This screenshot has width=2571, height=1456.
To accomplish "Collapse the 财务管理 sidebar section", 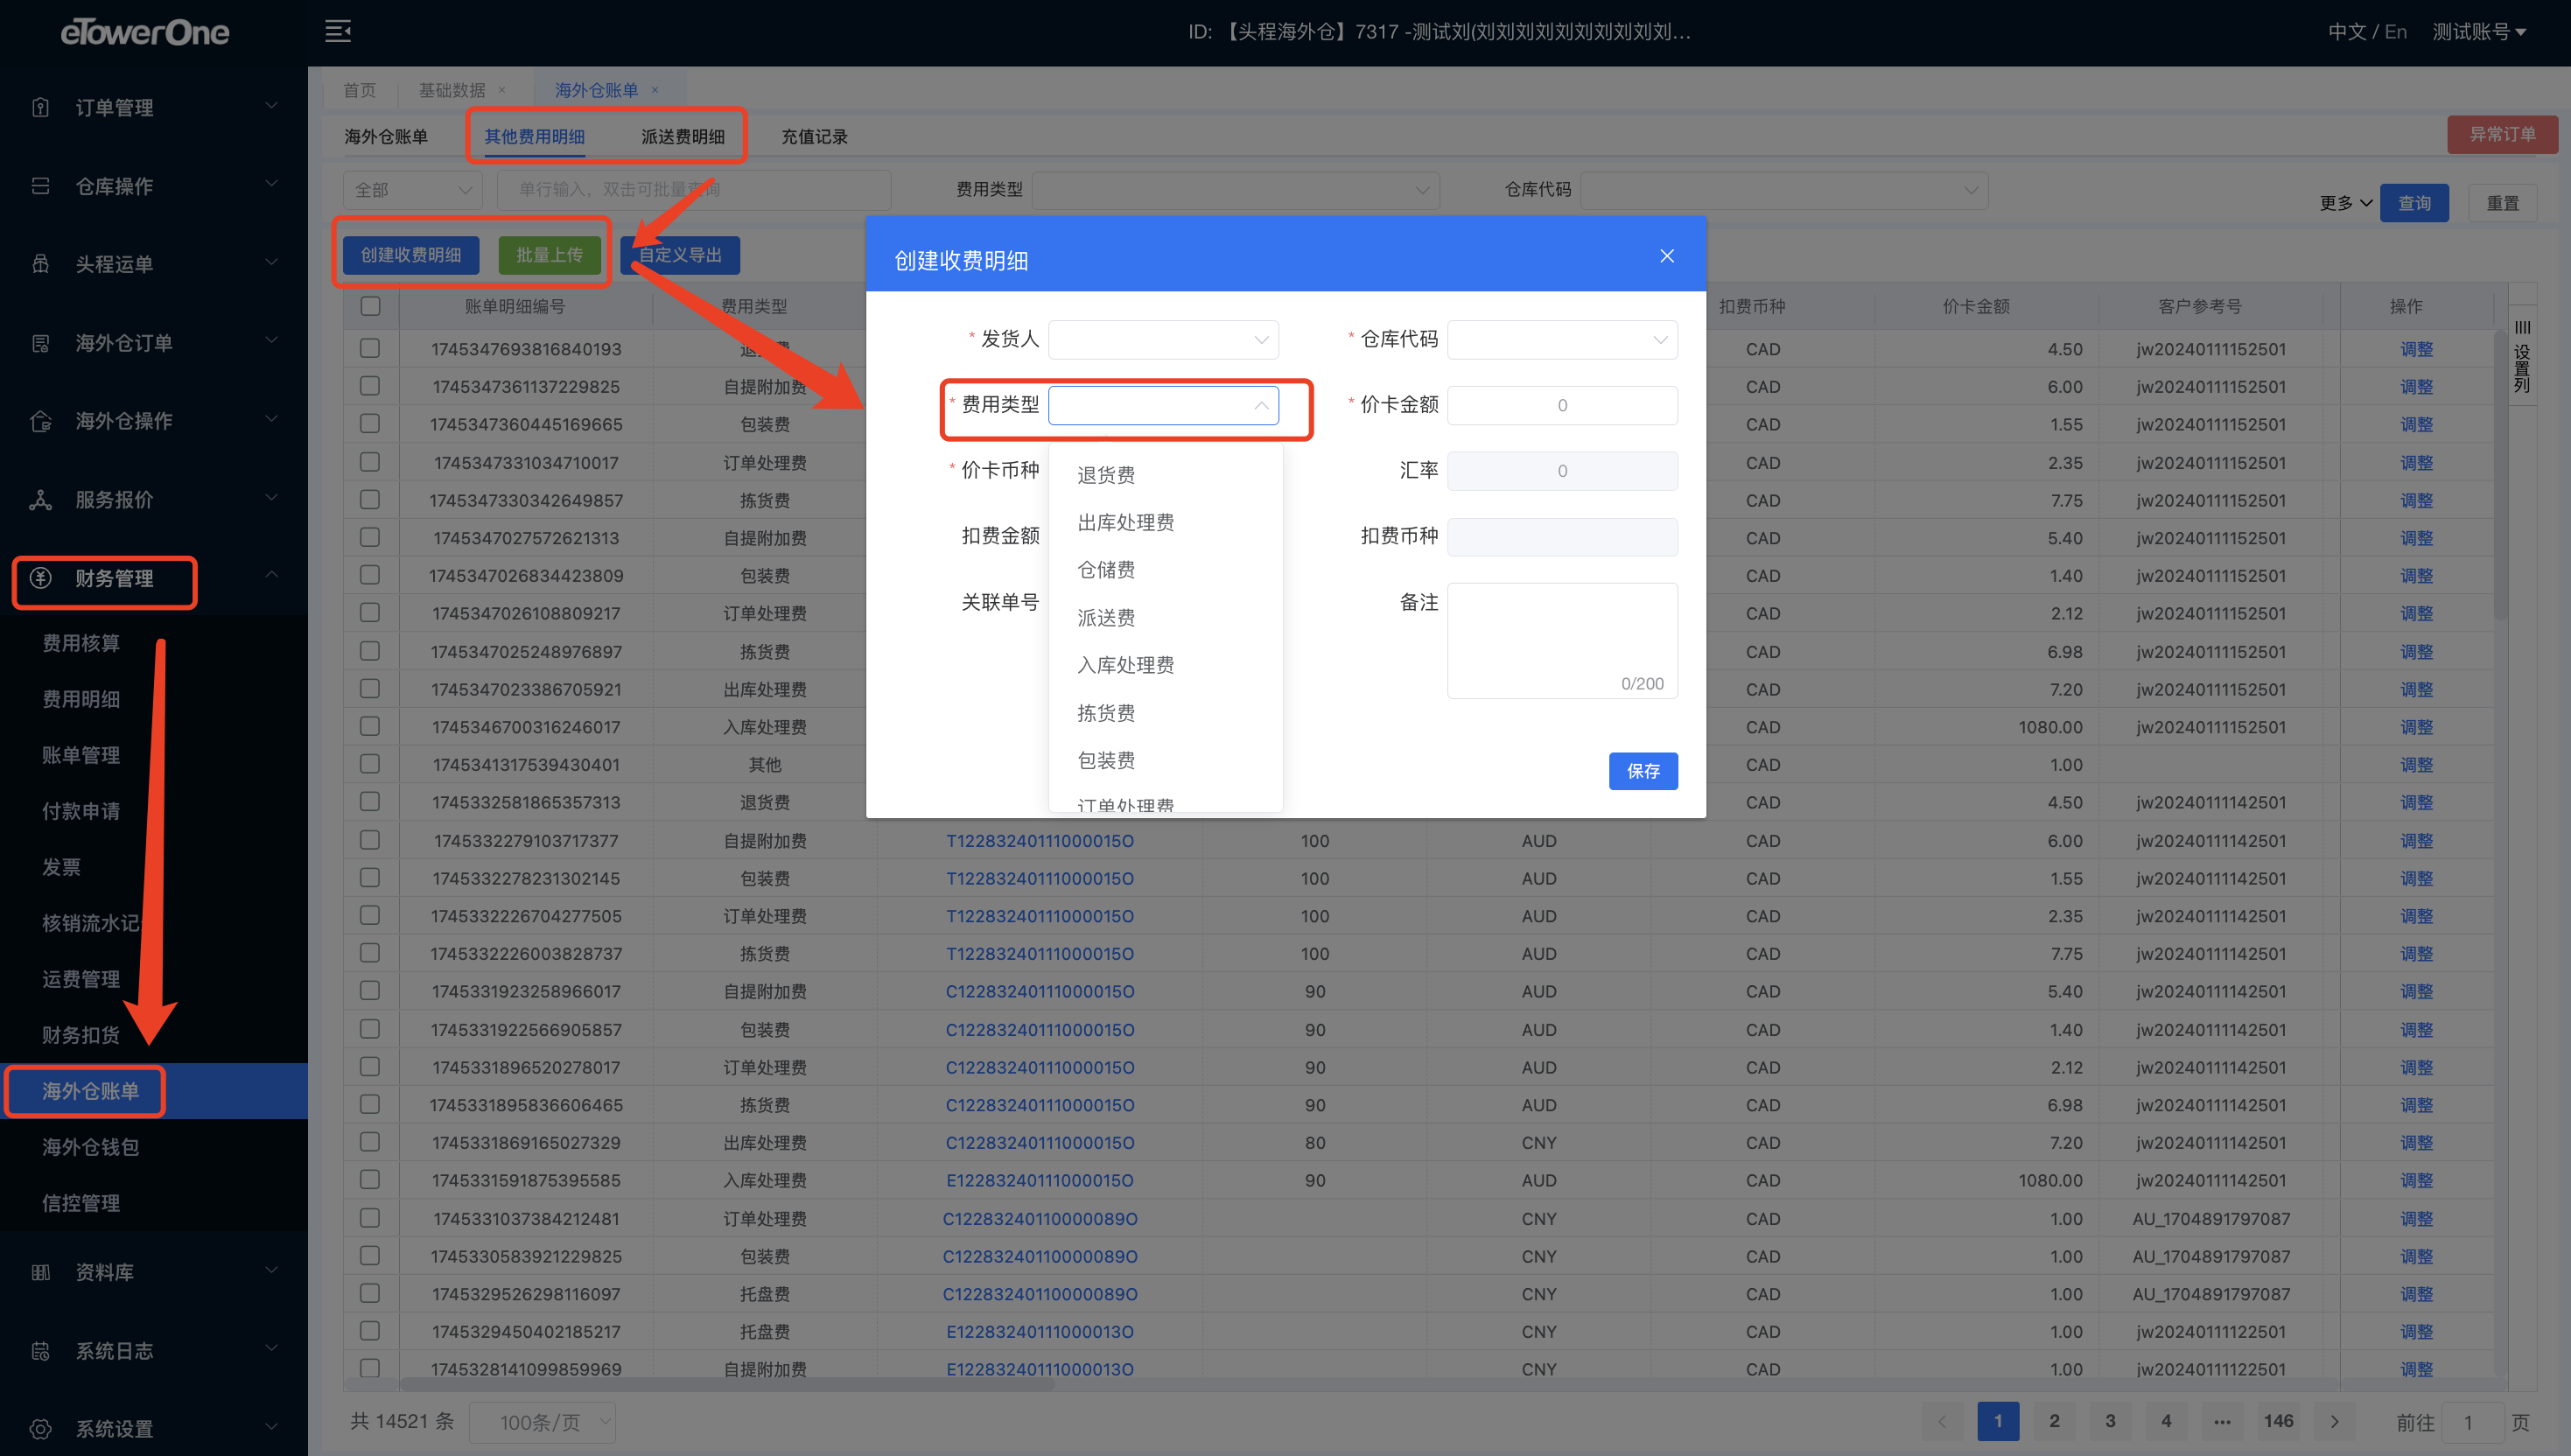I will (271, 574).
